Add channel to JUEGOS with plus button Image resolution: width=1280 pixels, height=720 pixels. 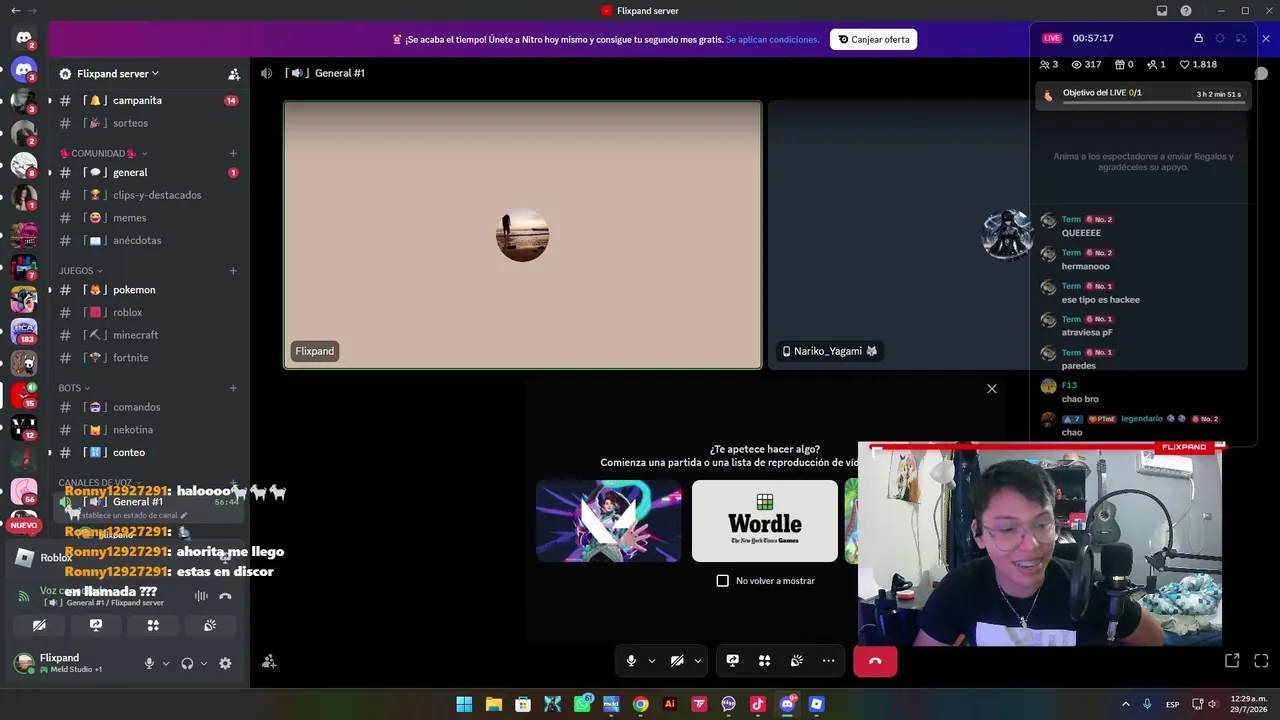tap(233, 271)
